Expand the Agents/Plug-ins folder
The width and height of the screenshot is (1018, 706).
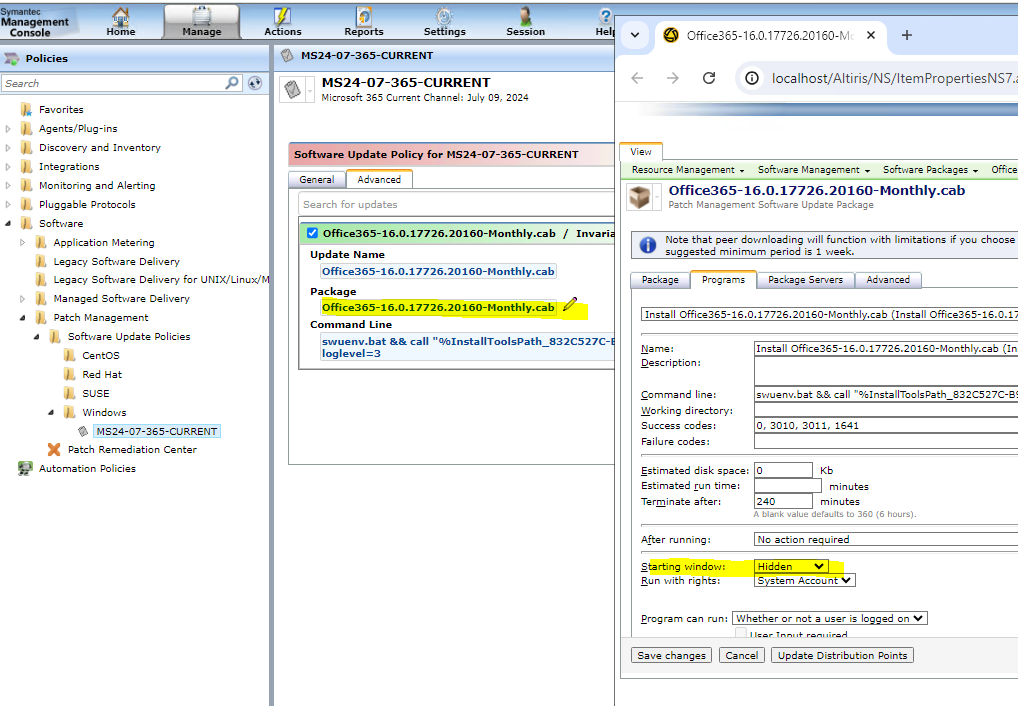click(8, 129)
